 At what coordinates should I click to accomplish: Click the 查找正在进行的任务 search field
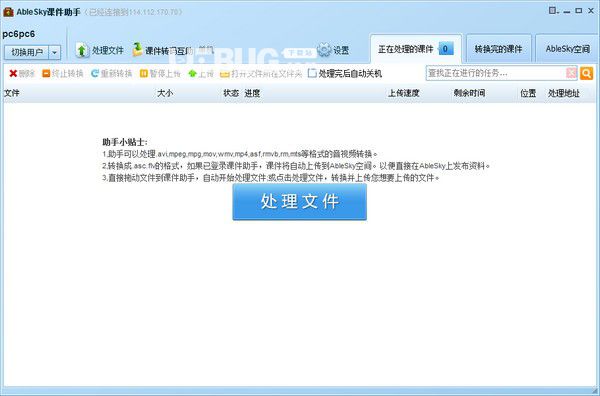pyautogui.click(x=496, y=73)
